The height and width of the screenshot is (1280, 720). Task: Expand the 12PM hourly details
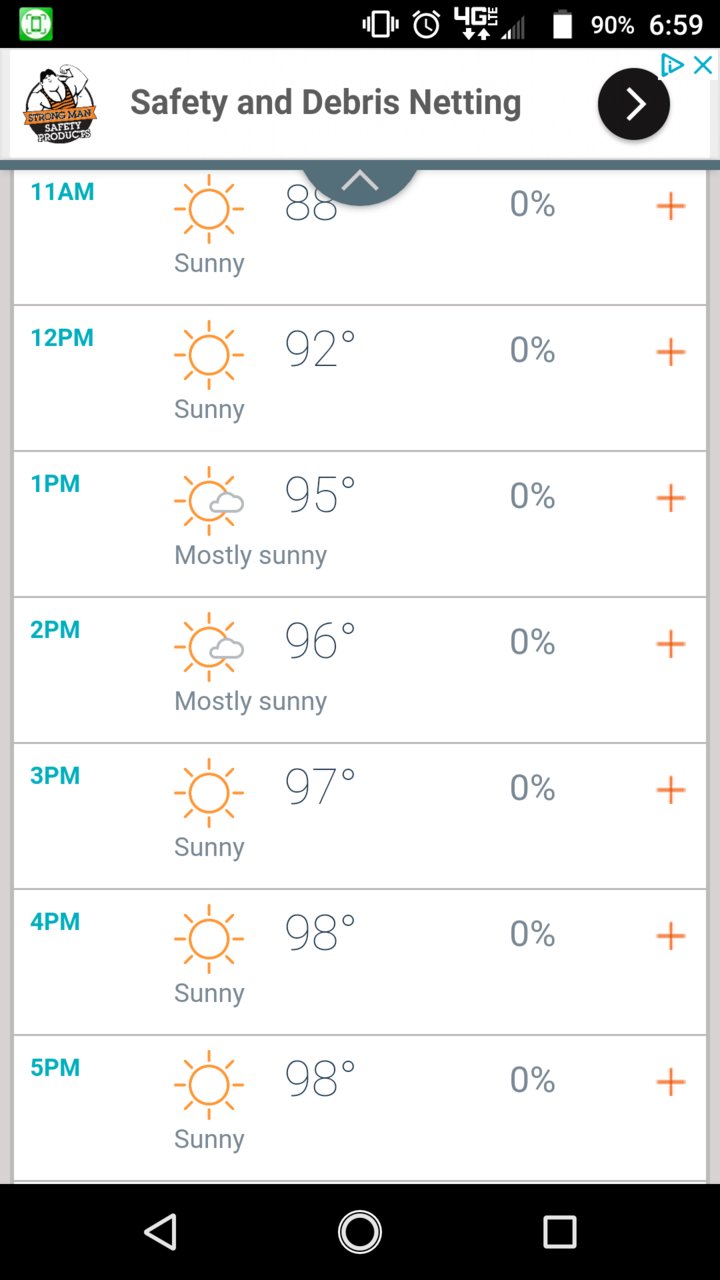(670, 352)
